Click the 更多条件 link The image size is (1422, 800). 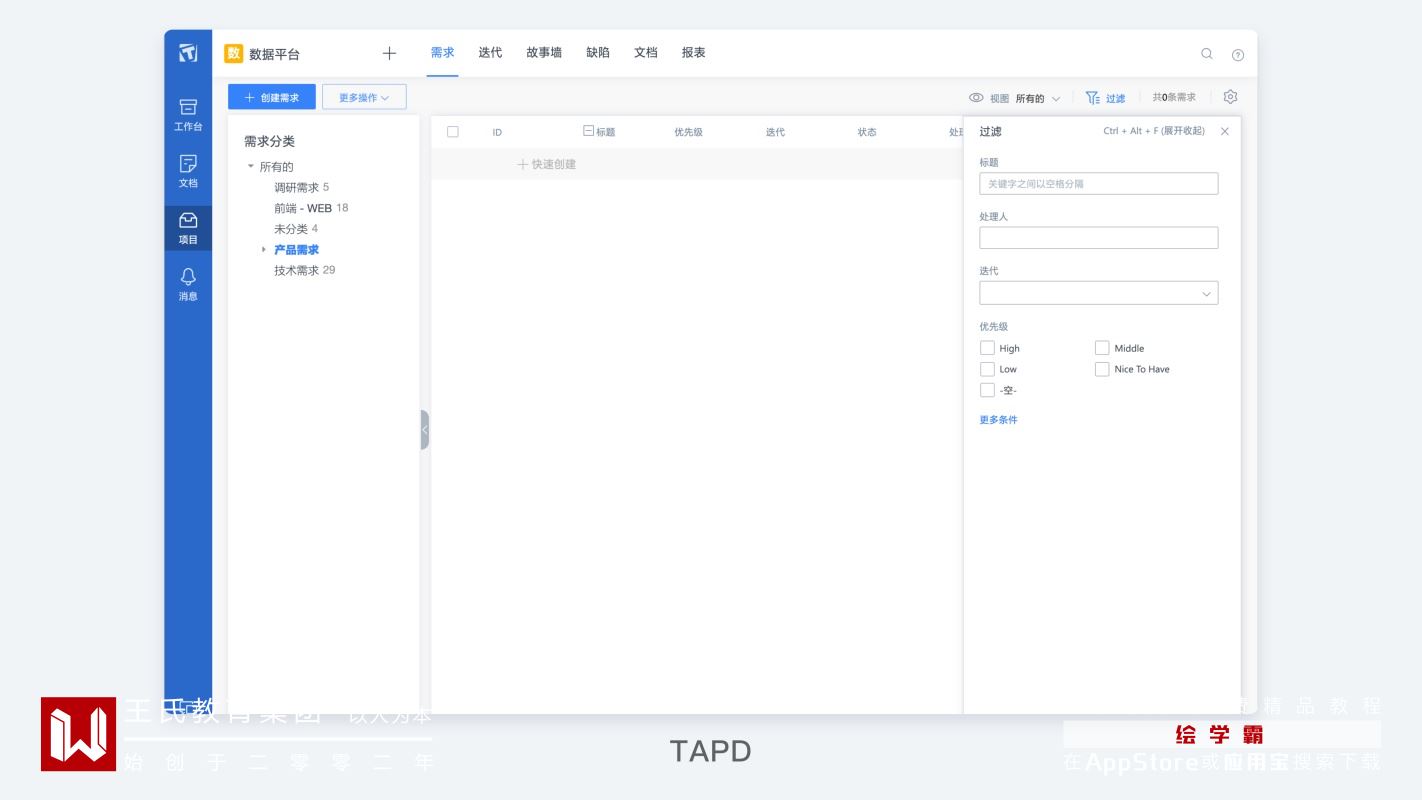pos(998,420)
